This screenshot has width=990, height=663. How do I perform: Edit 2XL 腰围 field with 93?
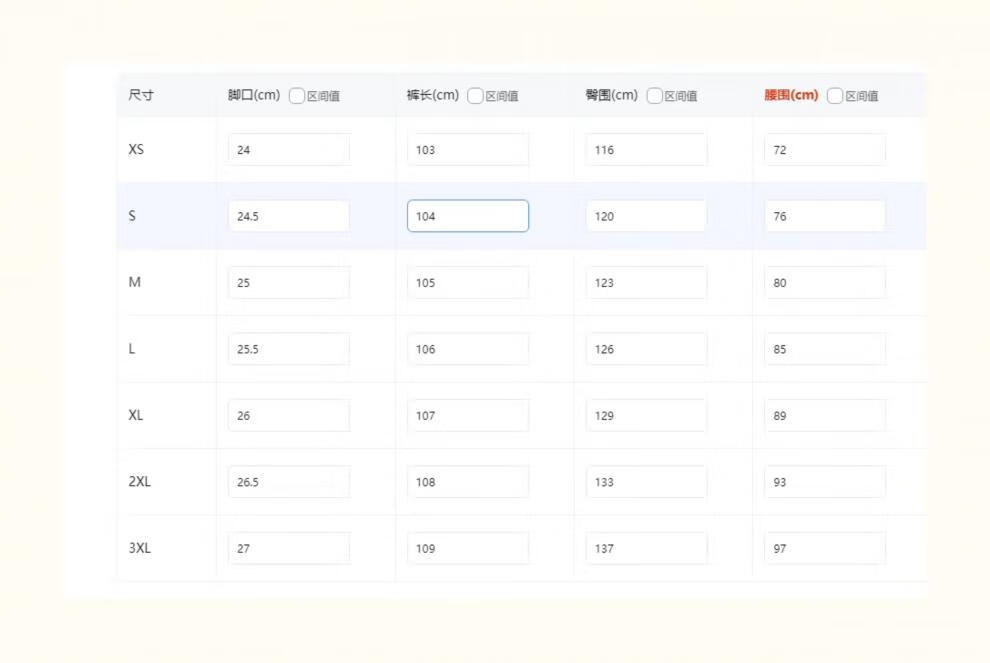(x=825, y=482)
